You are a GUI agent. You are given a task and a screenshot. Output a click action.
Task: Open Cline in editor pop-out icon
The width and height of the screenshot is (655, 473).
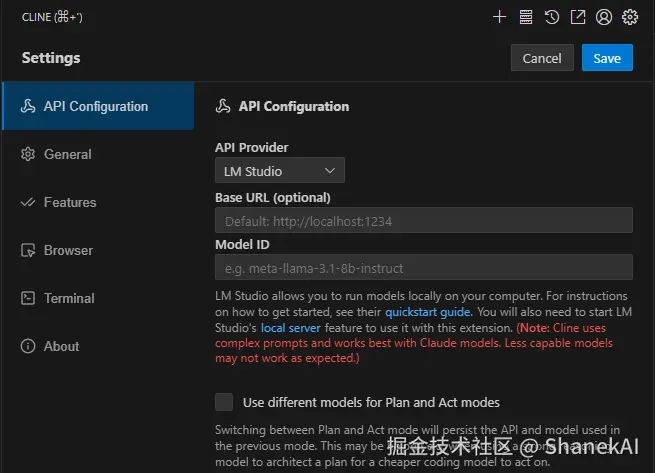click(x=578, y=17)
